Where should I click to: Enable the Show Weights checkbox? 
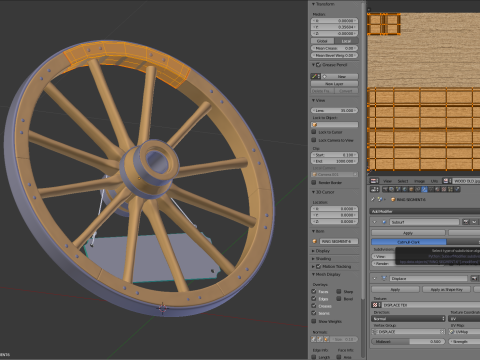coord(314,321)
